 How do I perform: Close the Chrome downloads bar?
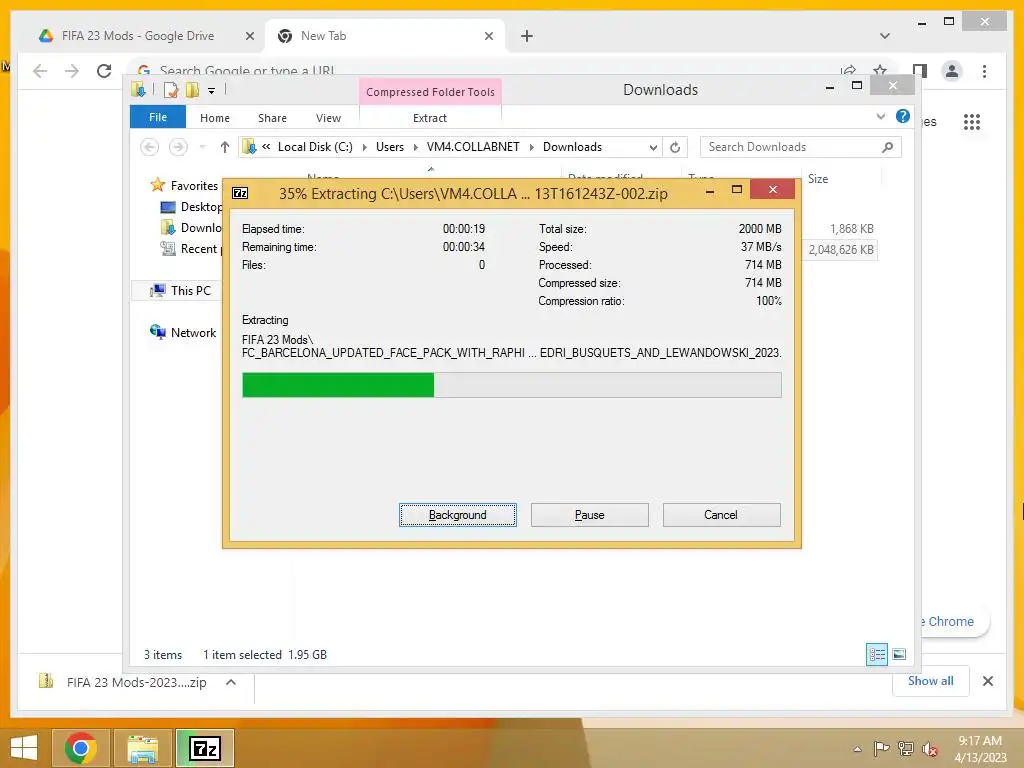click(x=988, y=681)
